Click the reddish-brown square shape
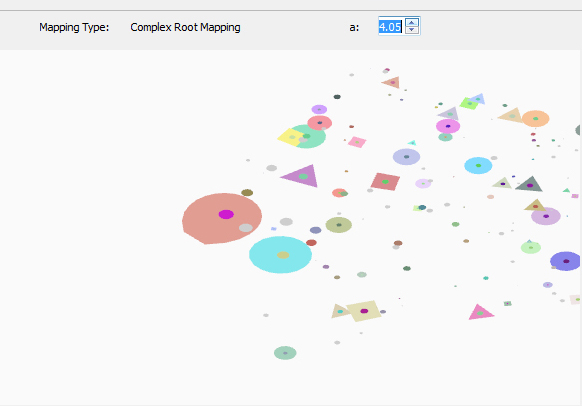 click(x=385, y=181)
